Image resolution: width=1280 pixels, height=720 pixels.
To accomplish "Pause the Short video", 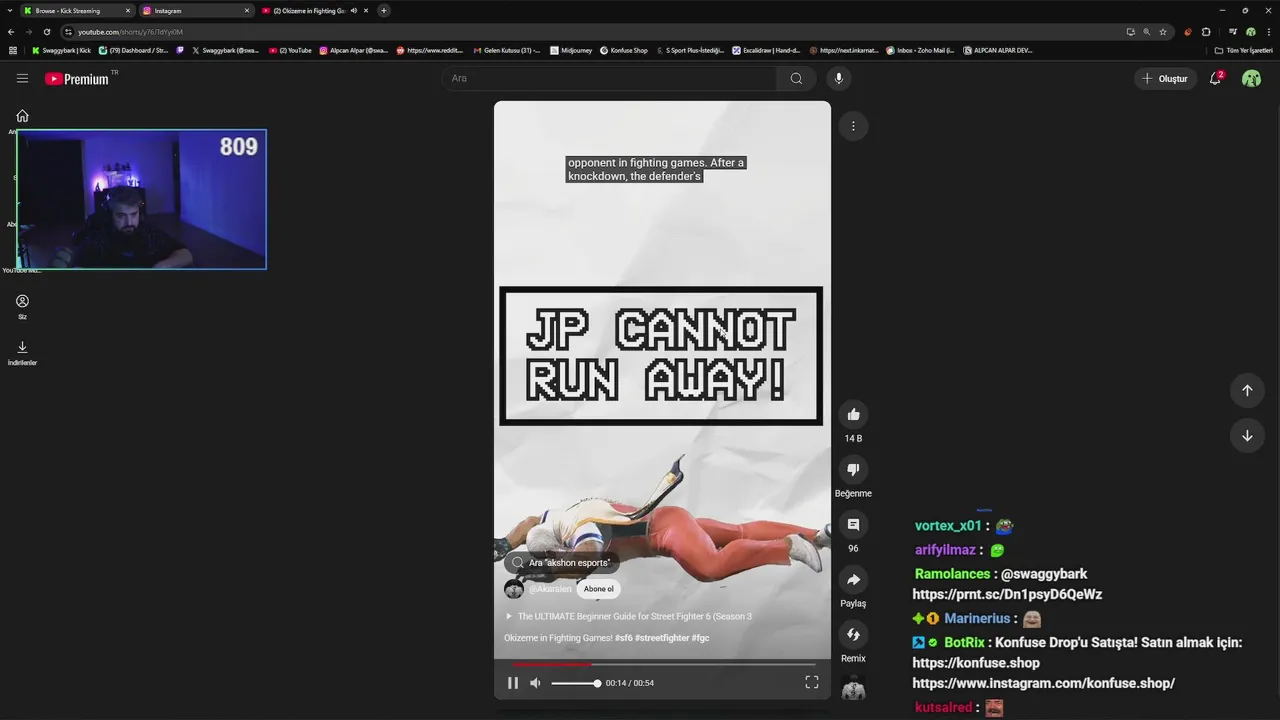I will coord(513,683).
